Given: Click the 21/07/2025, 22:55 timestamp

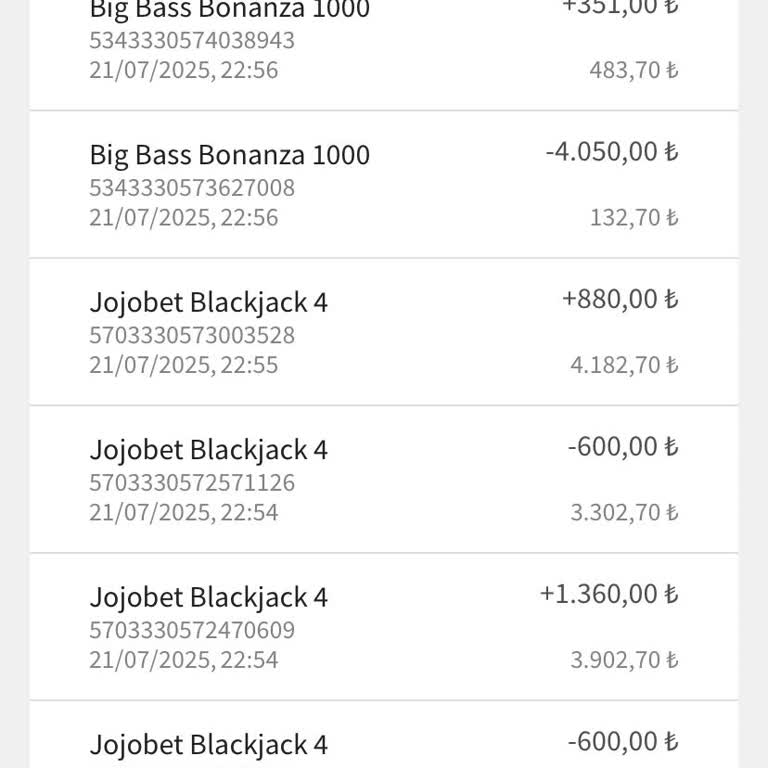Looking at the screenshot, I should click(183, 365).
